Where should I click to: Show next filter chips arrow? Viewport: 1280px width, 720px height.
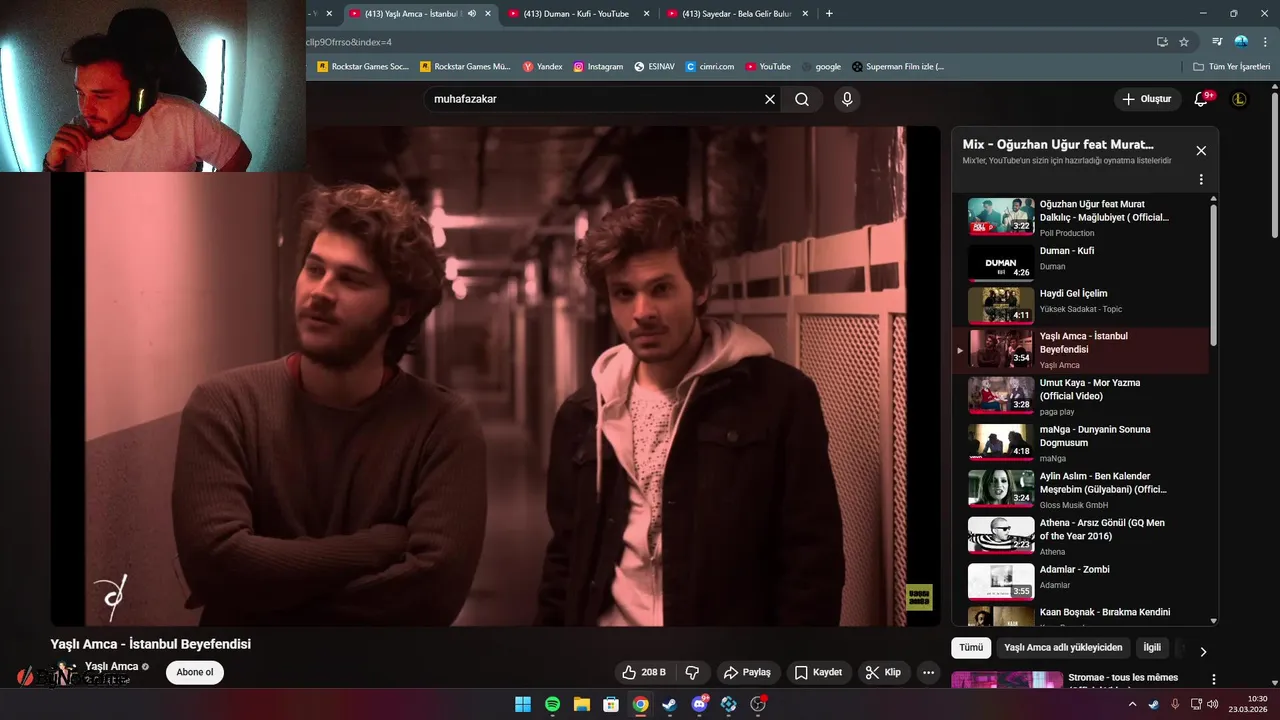[x=1203, y=651]
